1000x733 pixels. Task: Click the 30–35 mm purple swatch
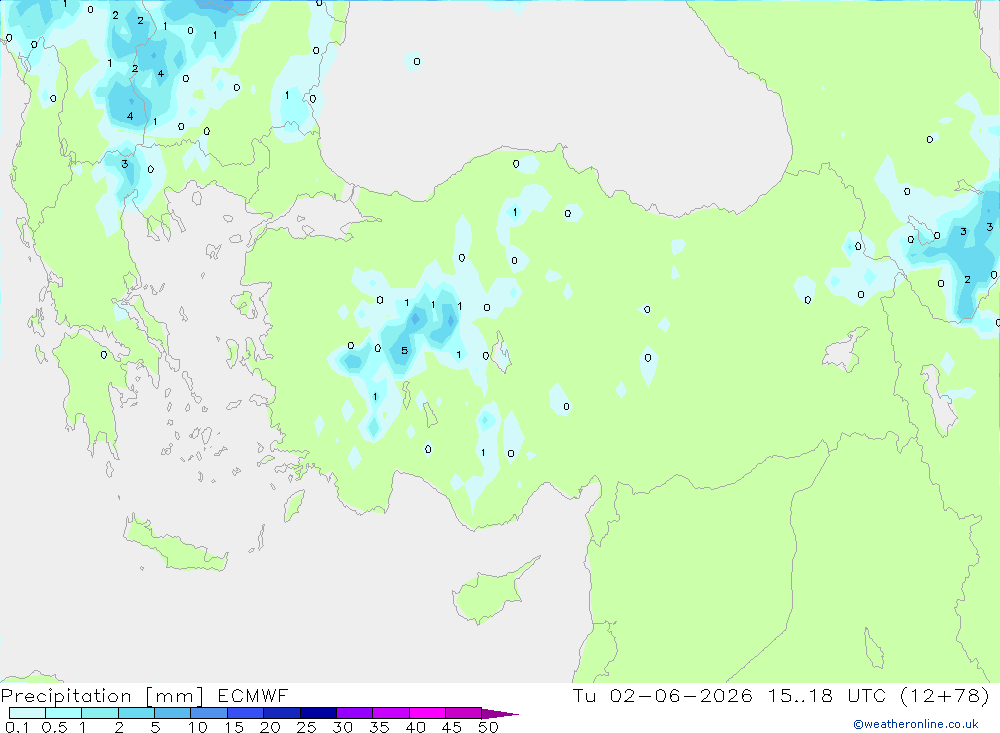point(355,713)
